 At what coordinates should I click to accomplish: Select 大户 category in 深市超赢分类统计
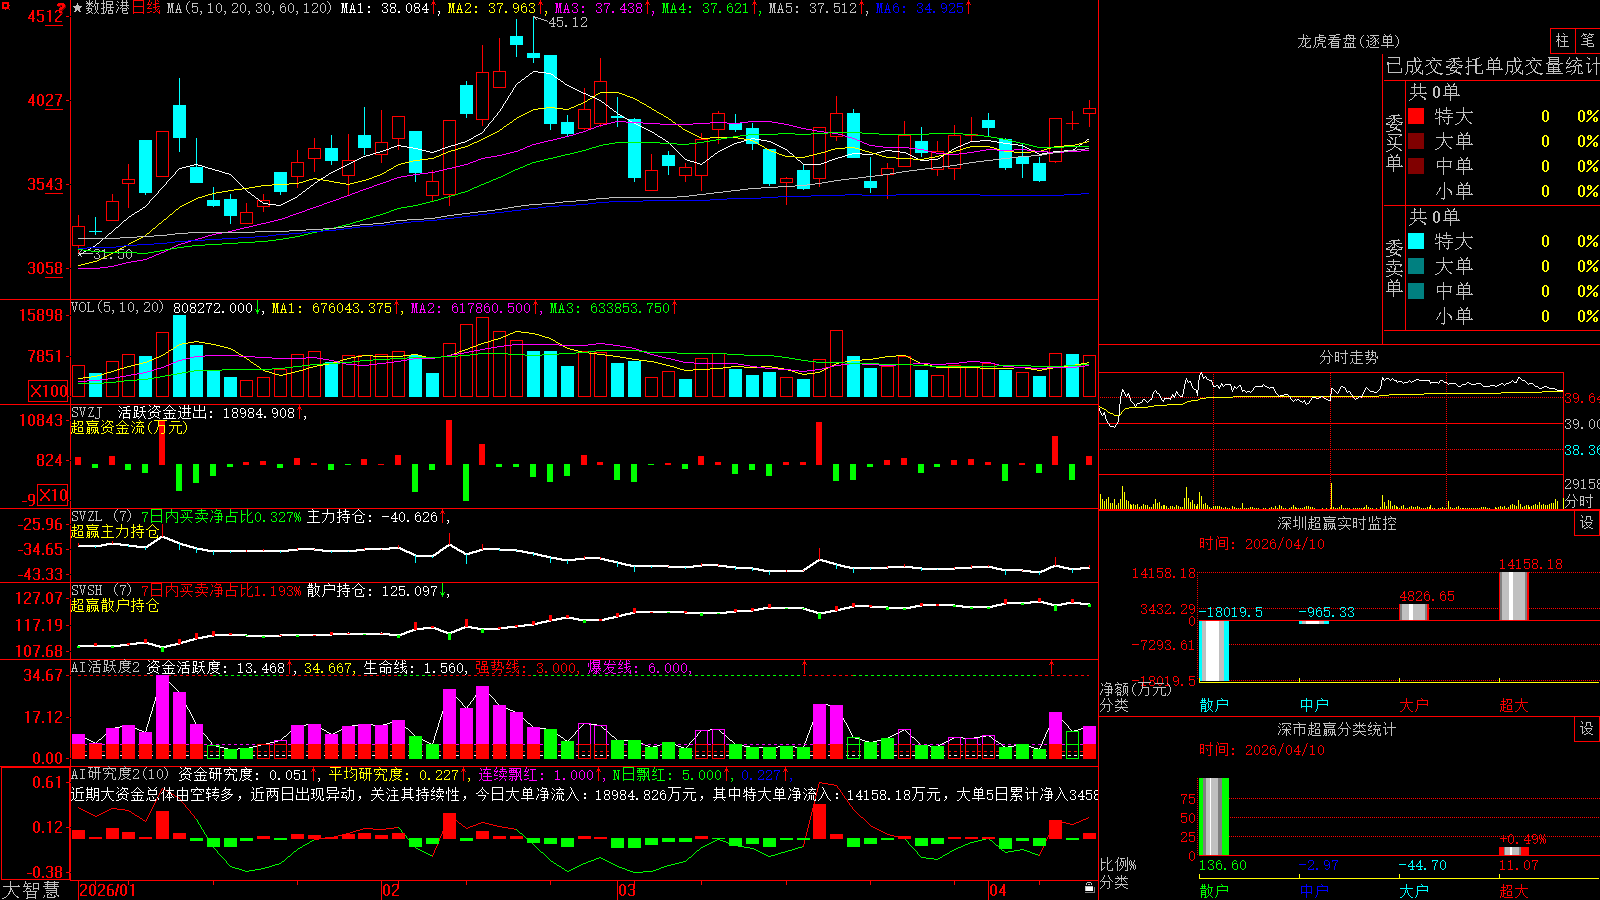click(1414, 890)
